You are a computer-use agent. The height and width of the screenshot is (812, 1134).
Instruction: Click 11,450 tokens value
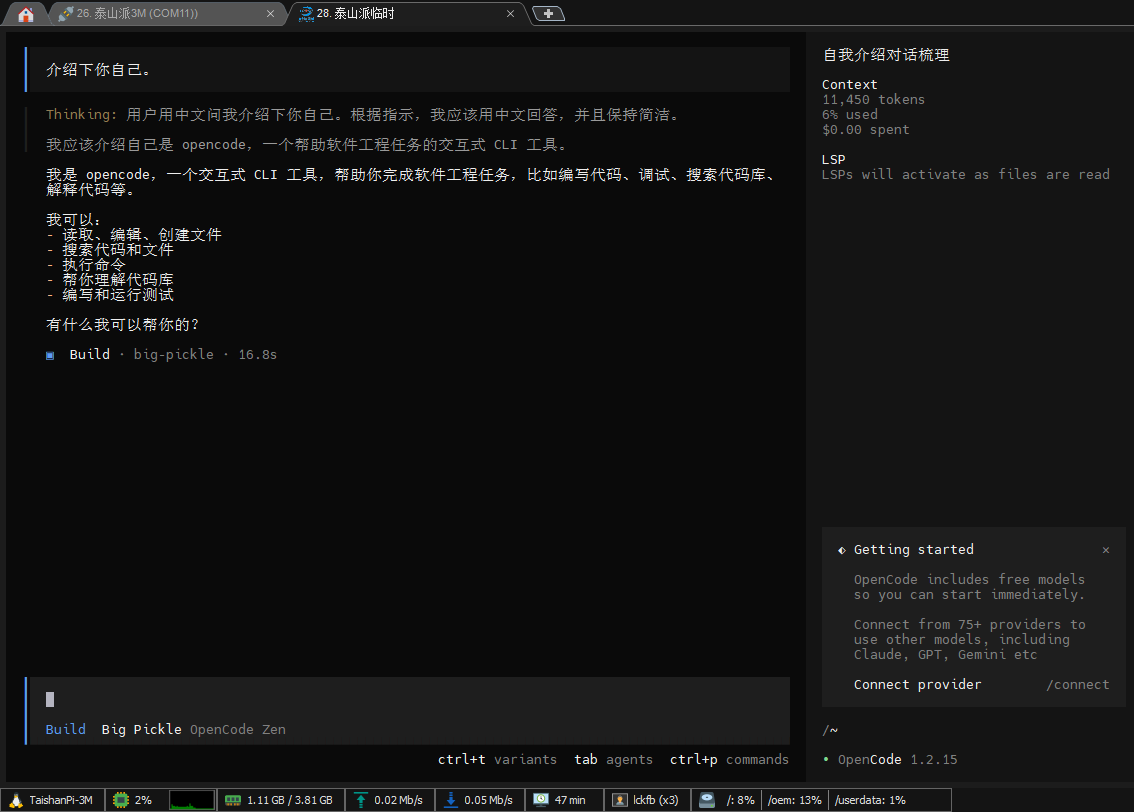point(873,99)
